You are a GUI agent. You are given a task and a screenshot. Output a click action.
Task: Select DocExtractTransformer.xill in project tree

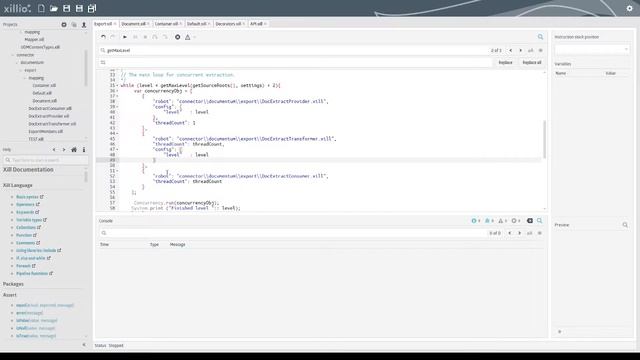52,124
